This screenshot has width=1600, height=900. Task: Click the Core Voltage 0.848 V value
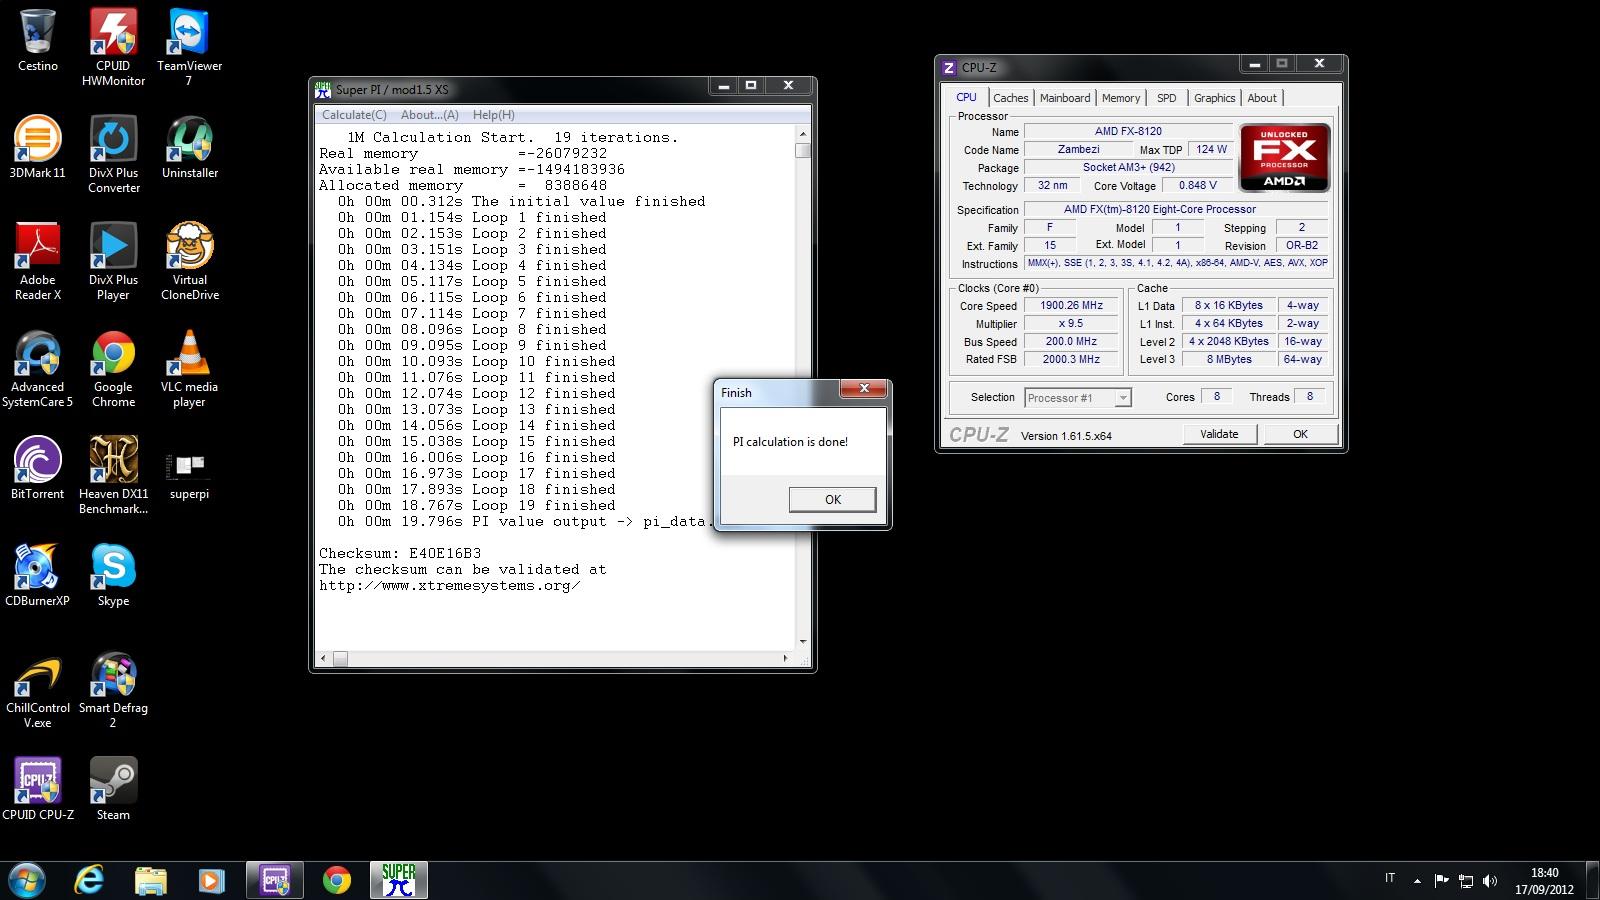[1198, 185]
